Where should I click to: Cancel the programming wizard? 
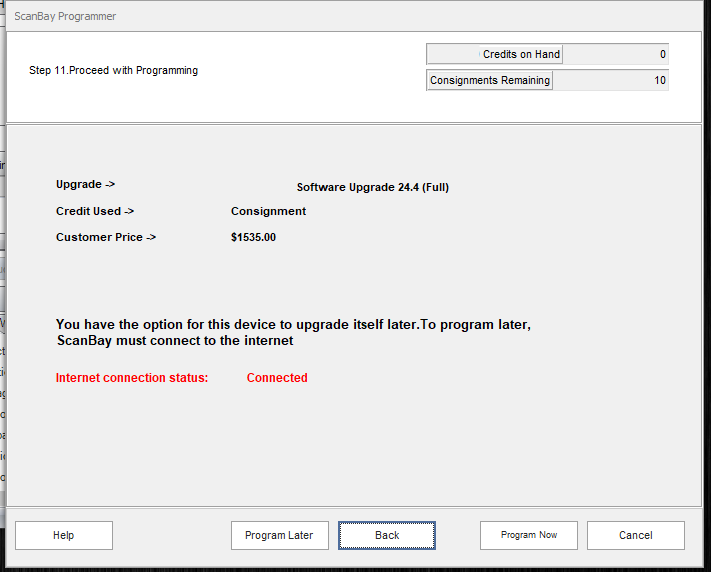click(x=635, y=535)
